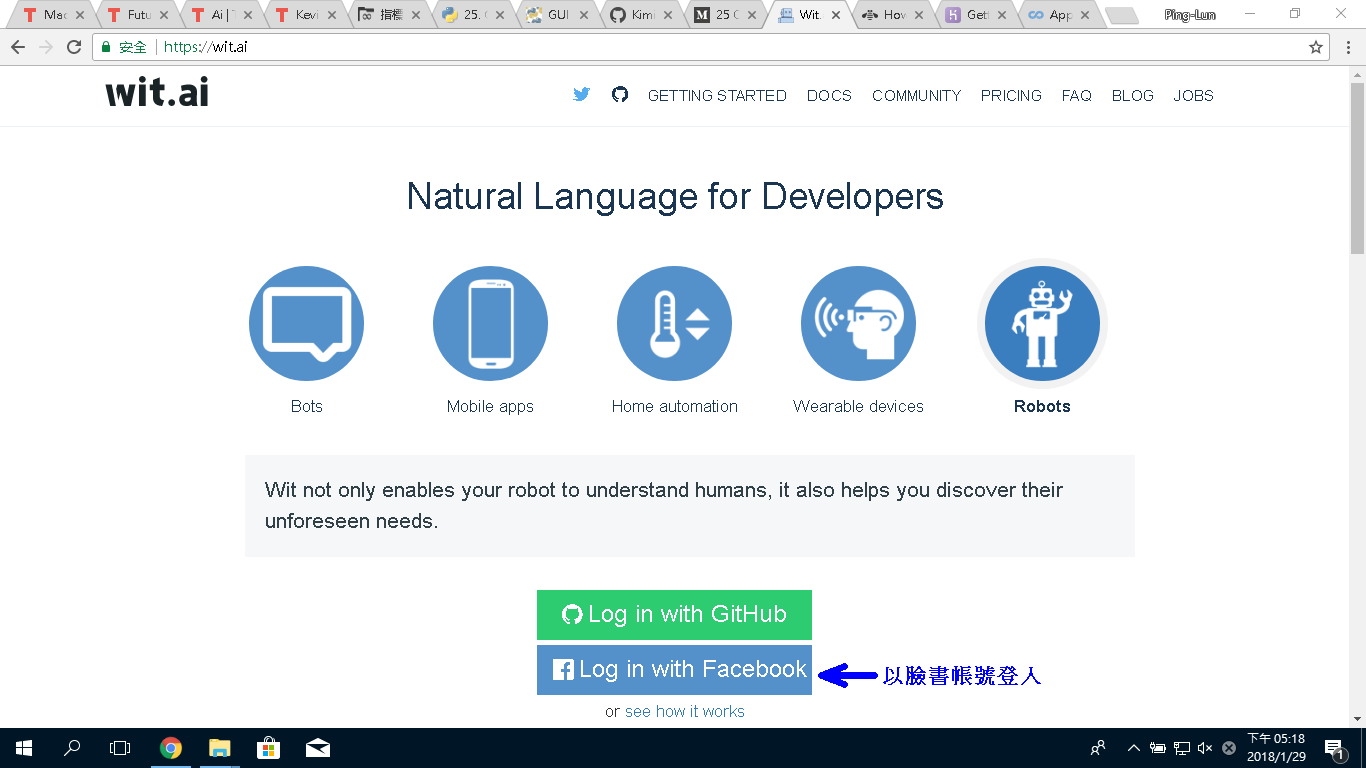Select the Wearable devices icon

click(858, 324)
